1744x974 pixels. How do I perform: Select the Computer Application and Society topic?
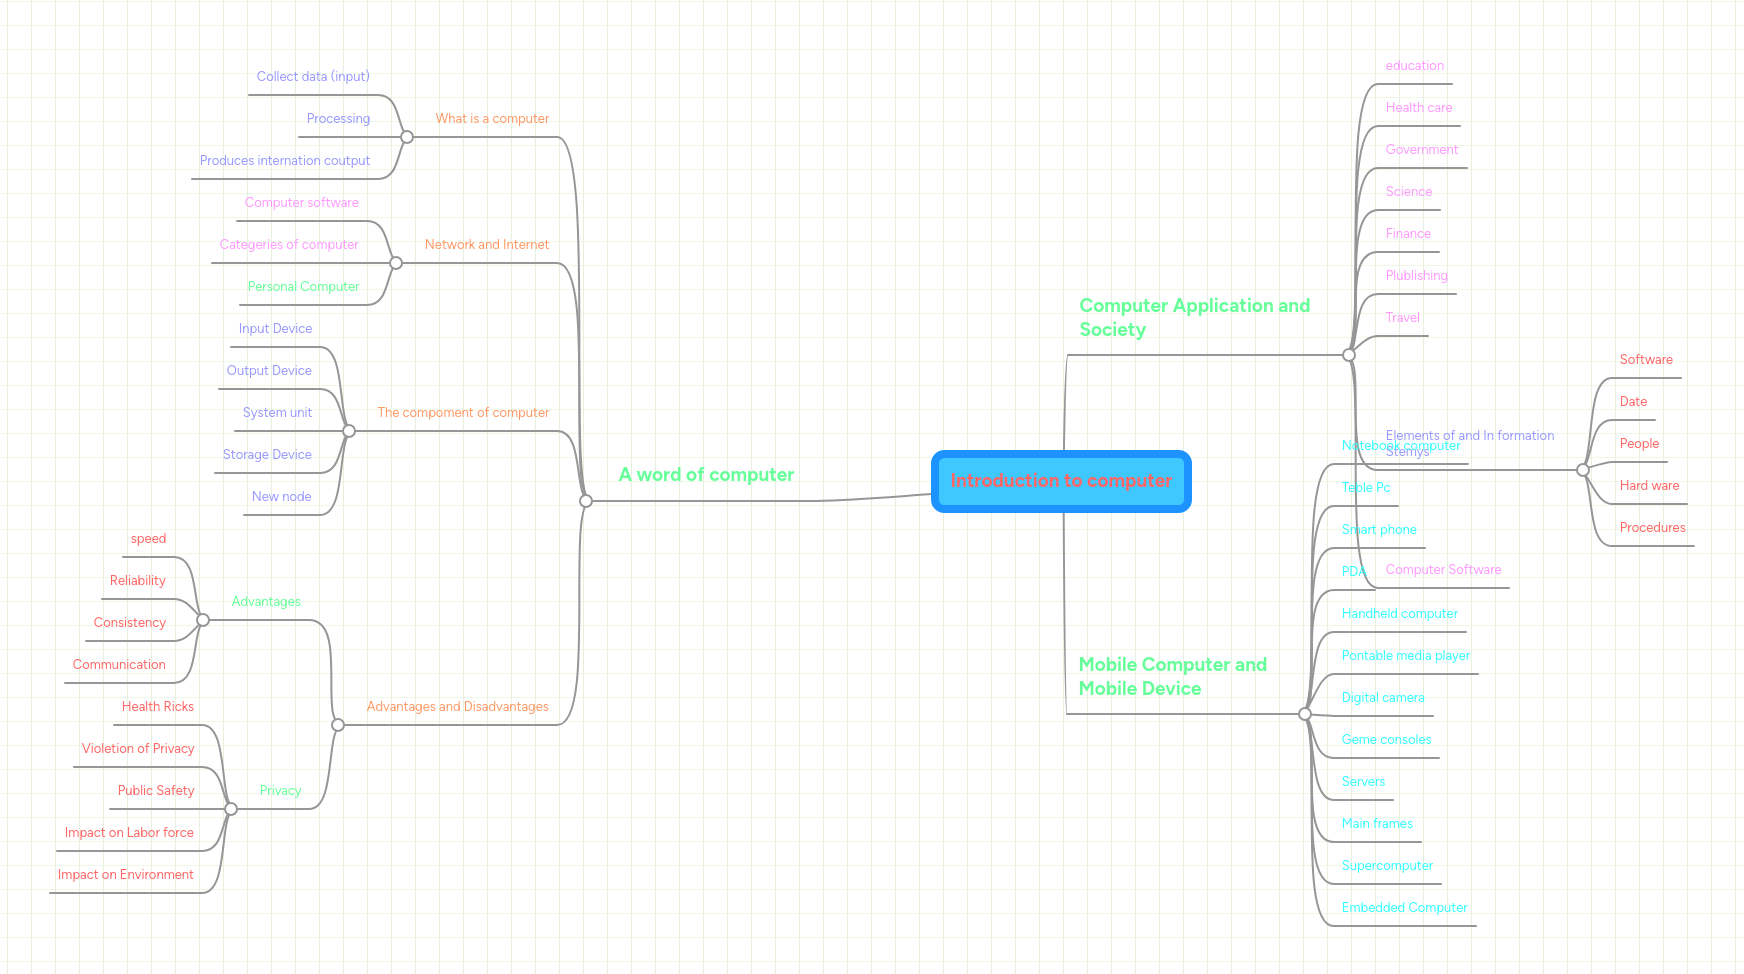(x=1194, y=317)
